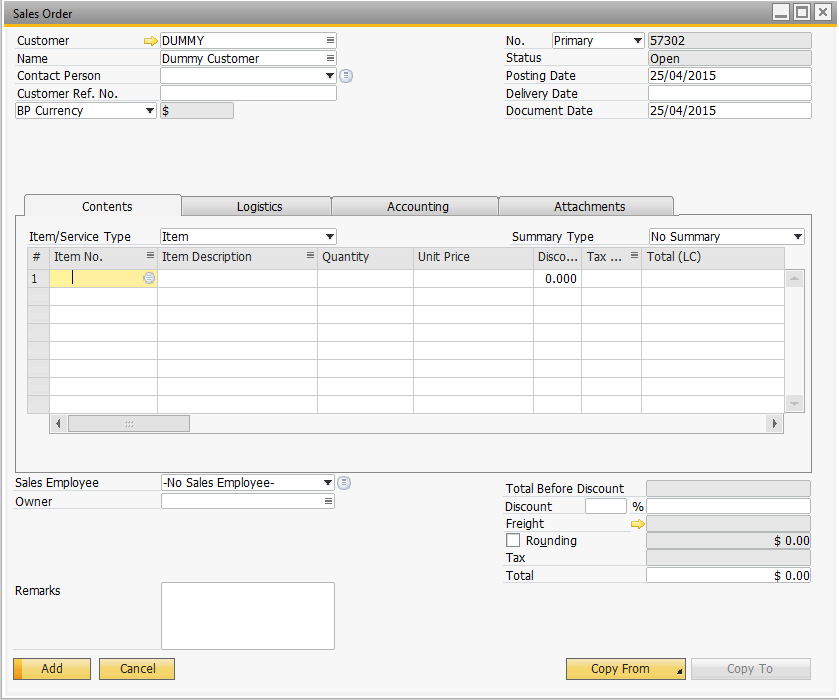
Task: Click the Add button
Action: (x=51, y=668)
